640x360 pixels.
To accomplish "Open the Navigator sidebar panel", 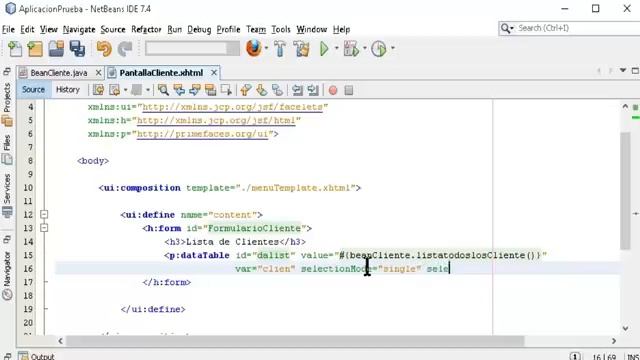I will tap(7, 276).
